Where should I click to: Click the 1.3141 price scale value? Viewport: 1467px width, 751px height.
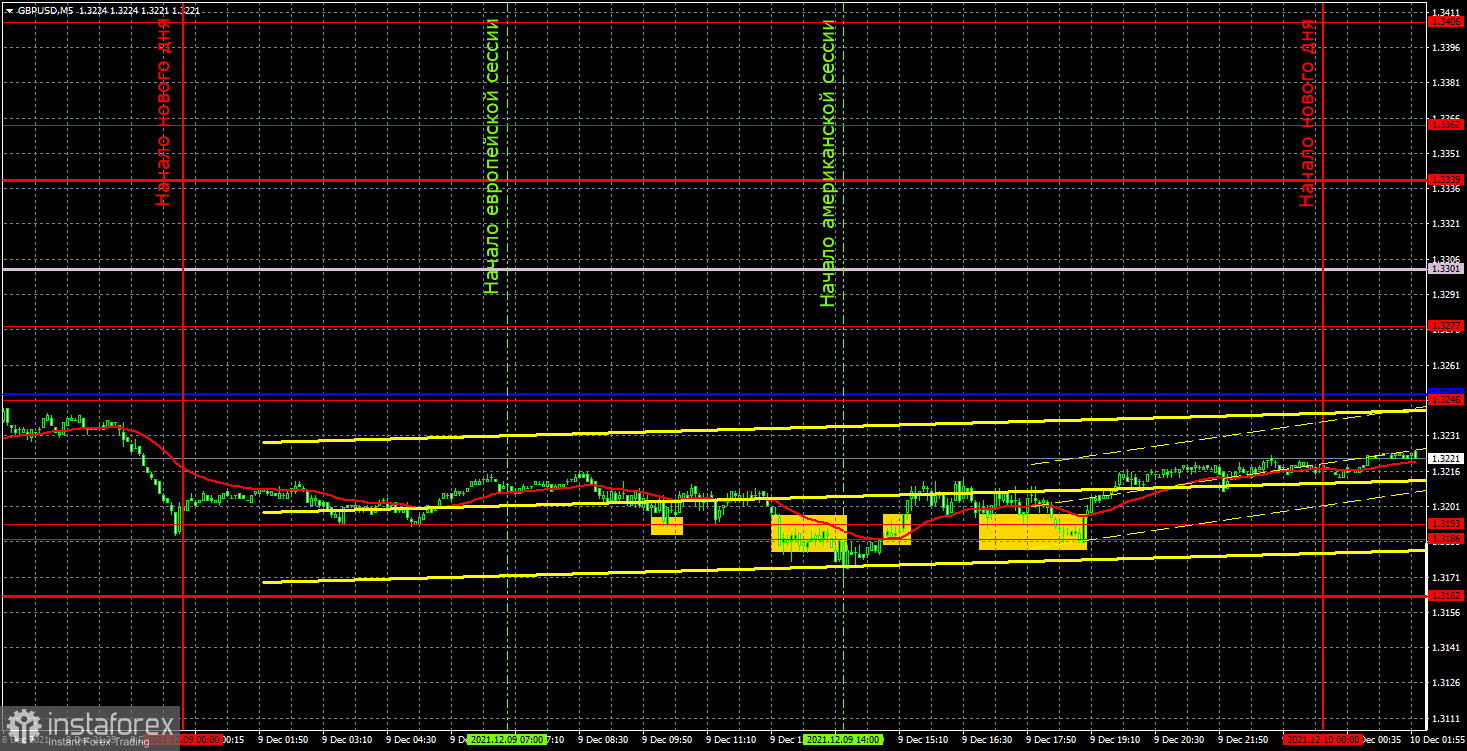pyautogui.click(x=1446, y=649)
